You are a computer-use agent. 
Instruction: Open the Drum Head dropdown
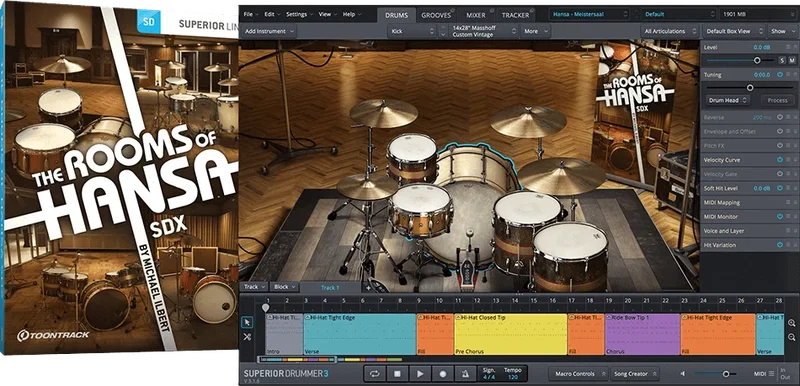click(x=727, y=100)
